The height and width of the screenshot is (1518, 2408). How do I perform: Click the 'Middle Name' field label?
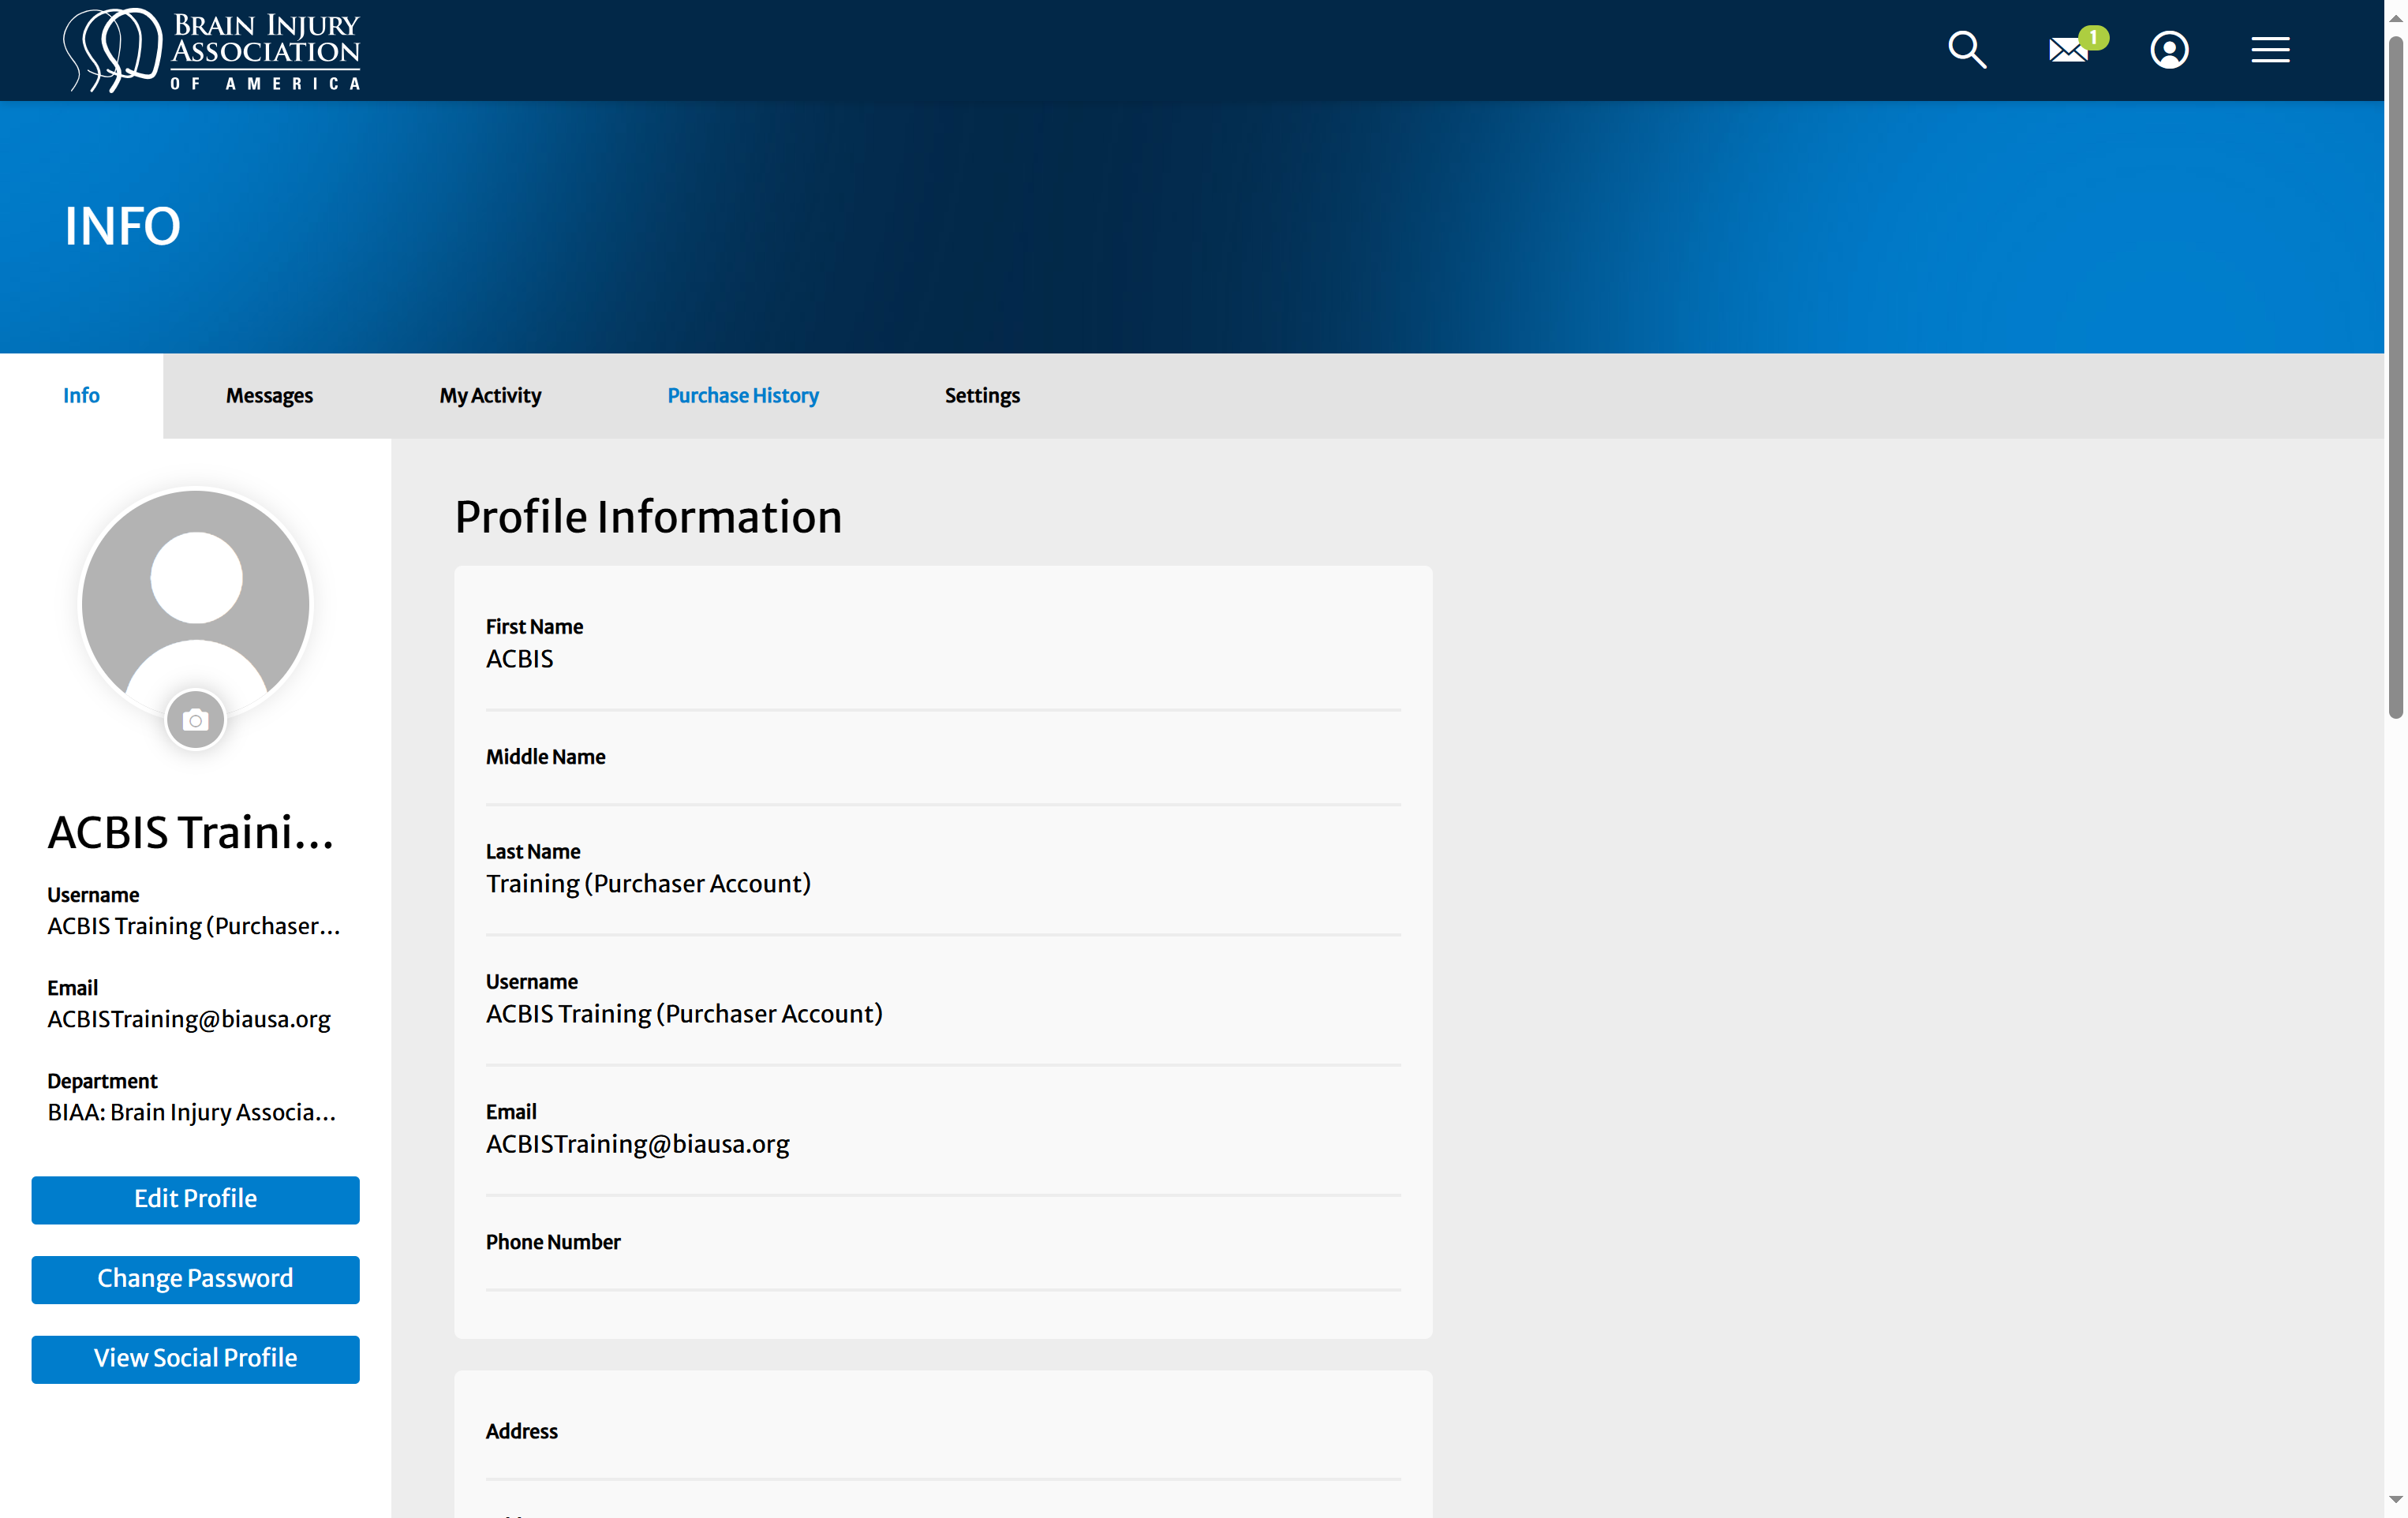tap(546, 757)
